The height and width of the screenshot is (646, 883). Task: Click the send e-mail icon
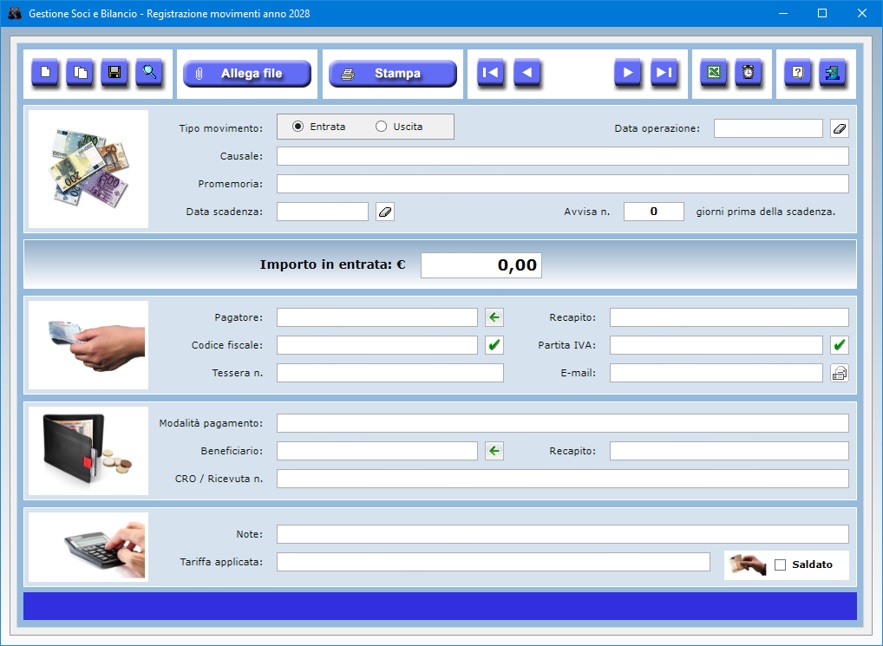(x=839, y=373)
